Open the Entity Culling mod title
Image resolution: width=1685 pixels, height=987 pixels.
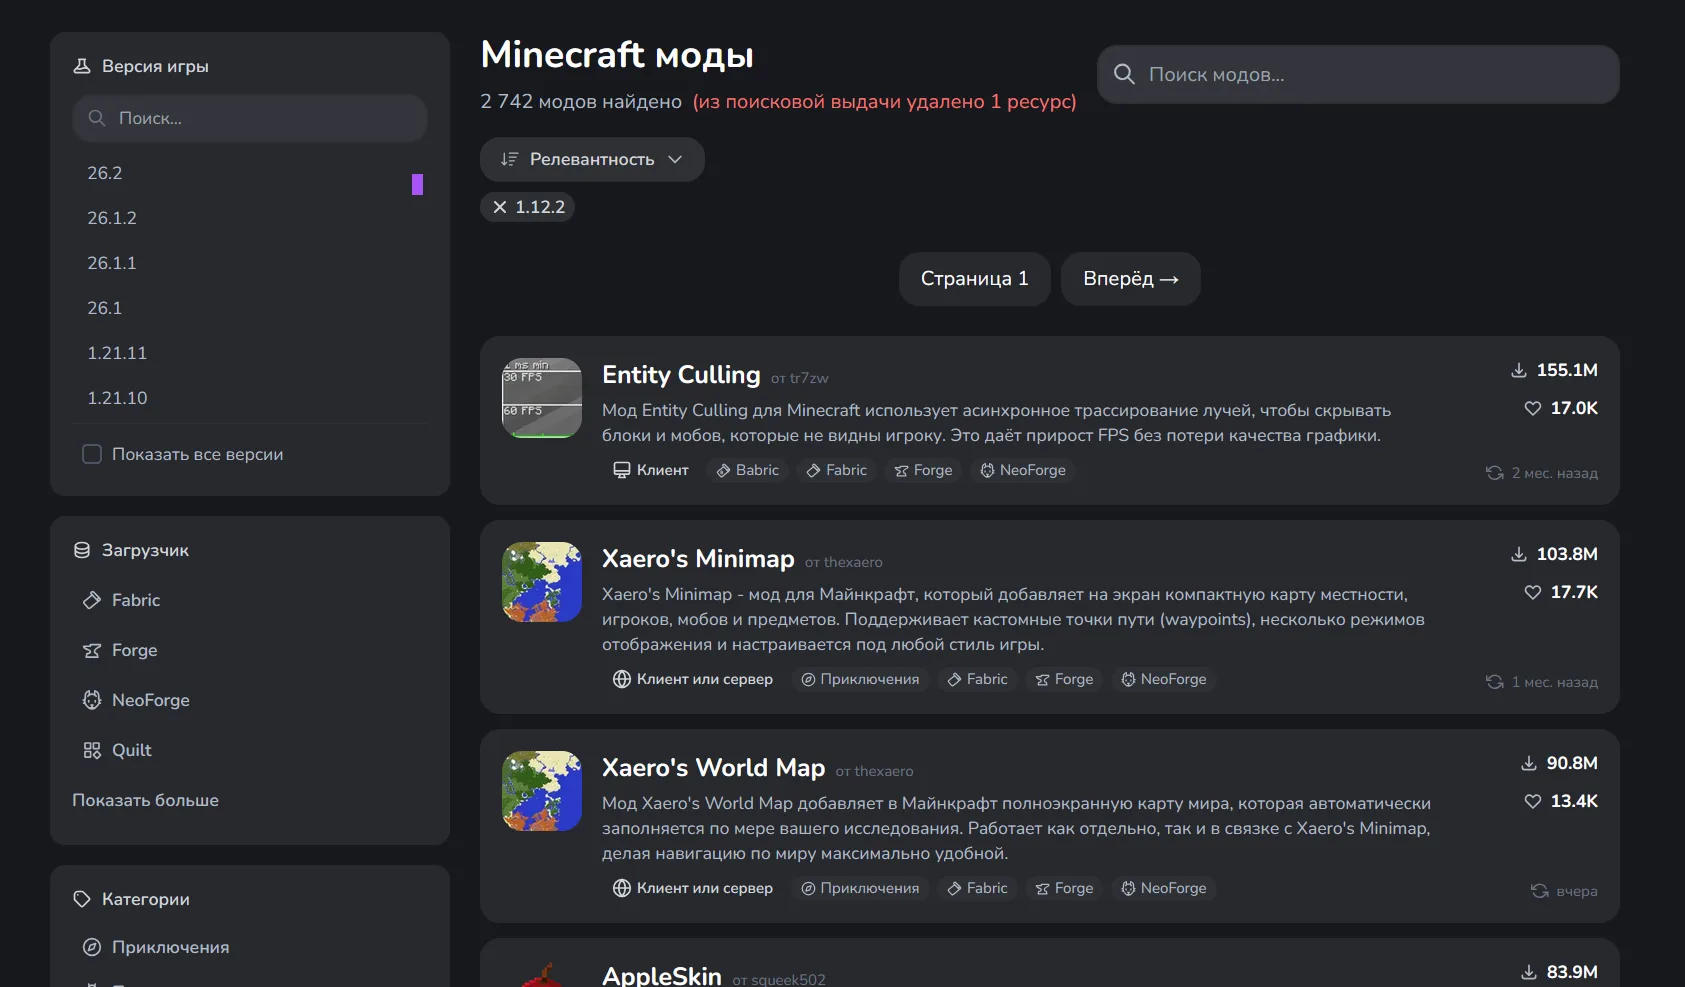681,375
